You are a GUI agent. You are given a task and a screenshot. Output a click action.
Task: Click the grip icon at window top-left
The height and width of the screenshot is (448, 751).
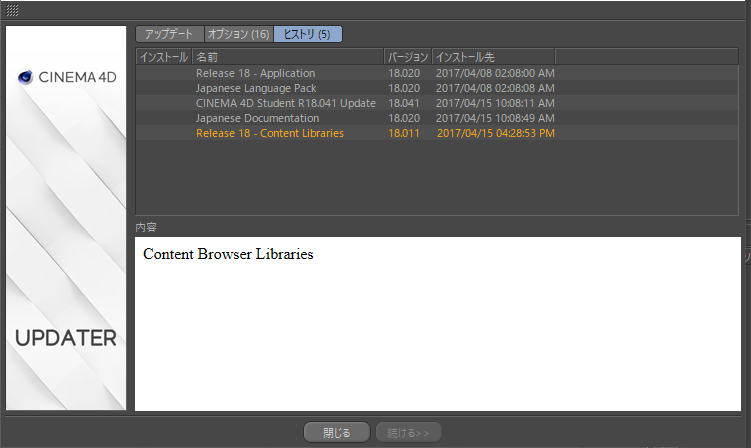(x=12, y=10)
